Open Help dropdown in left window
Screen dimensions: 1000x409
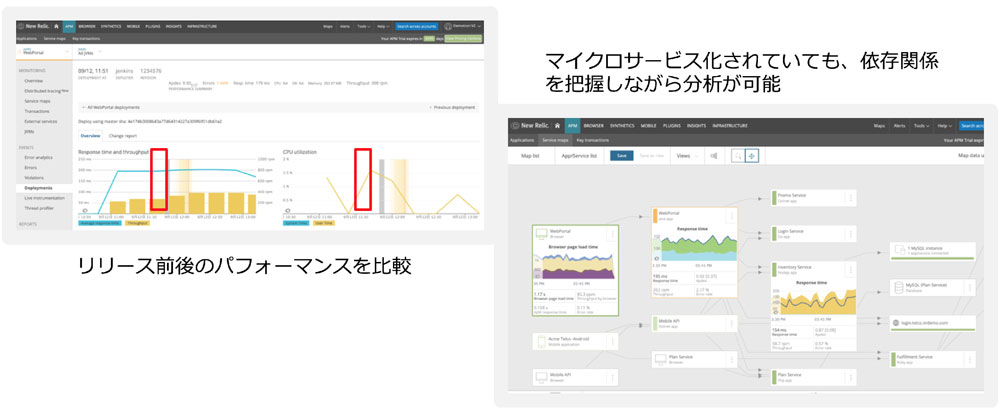382,26
